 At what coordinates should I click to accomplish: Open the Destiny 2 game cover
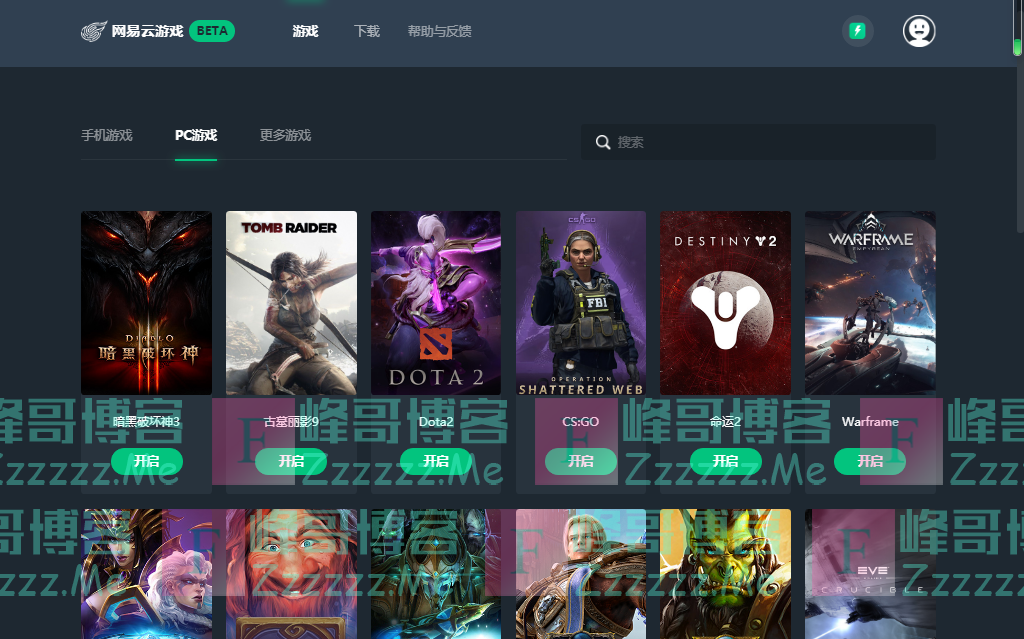[725, 302]
